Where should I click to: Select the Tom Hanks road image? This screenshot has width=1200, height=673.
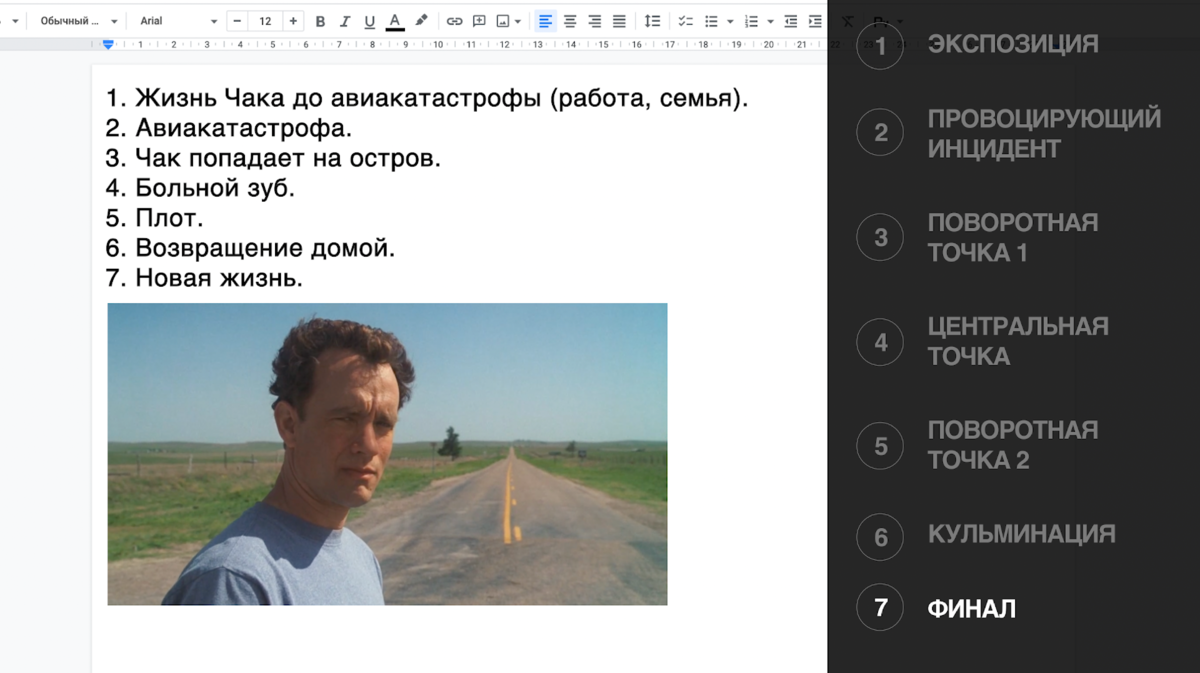coord(387,454)
